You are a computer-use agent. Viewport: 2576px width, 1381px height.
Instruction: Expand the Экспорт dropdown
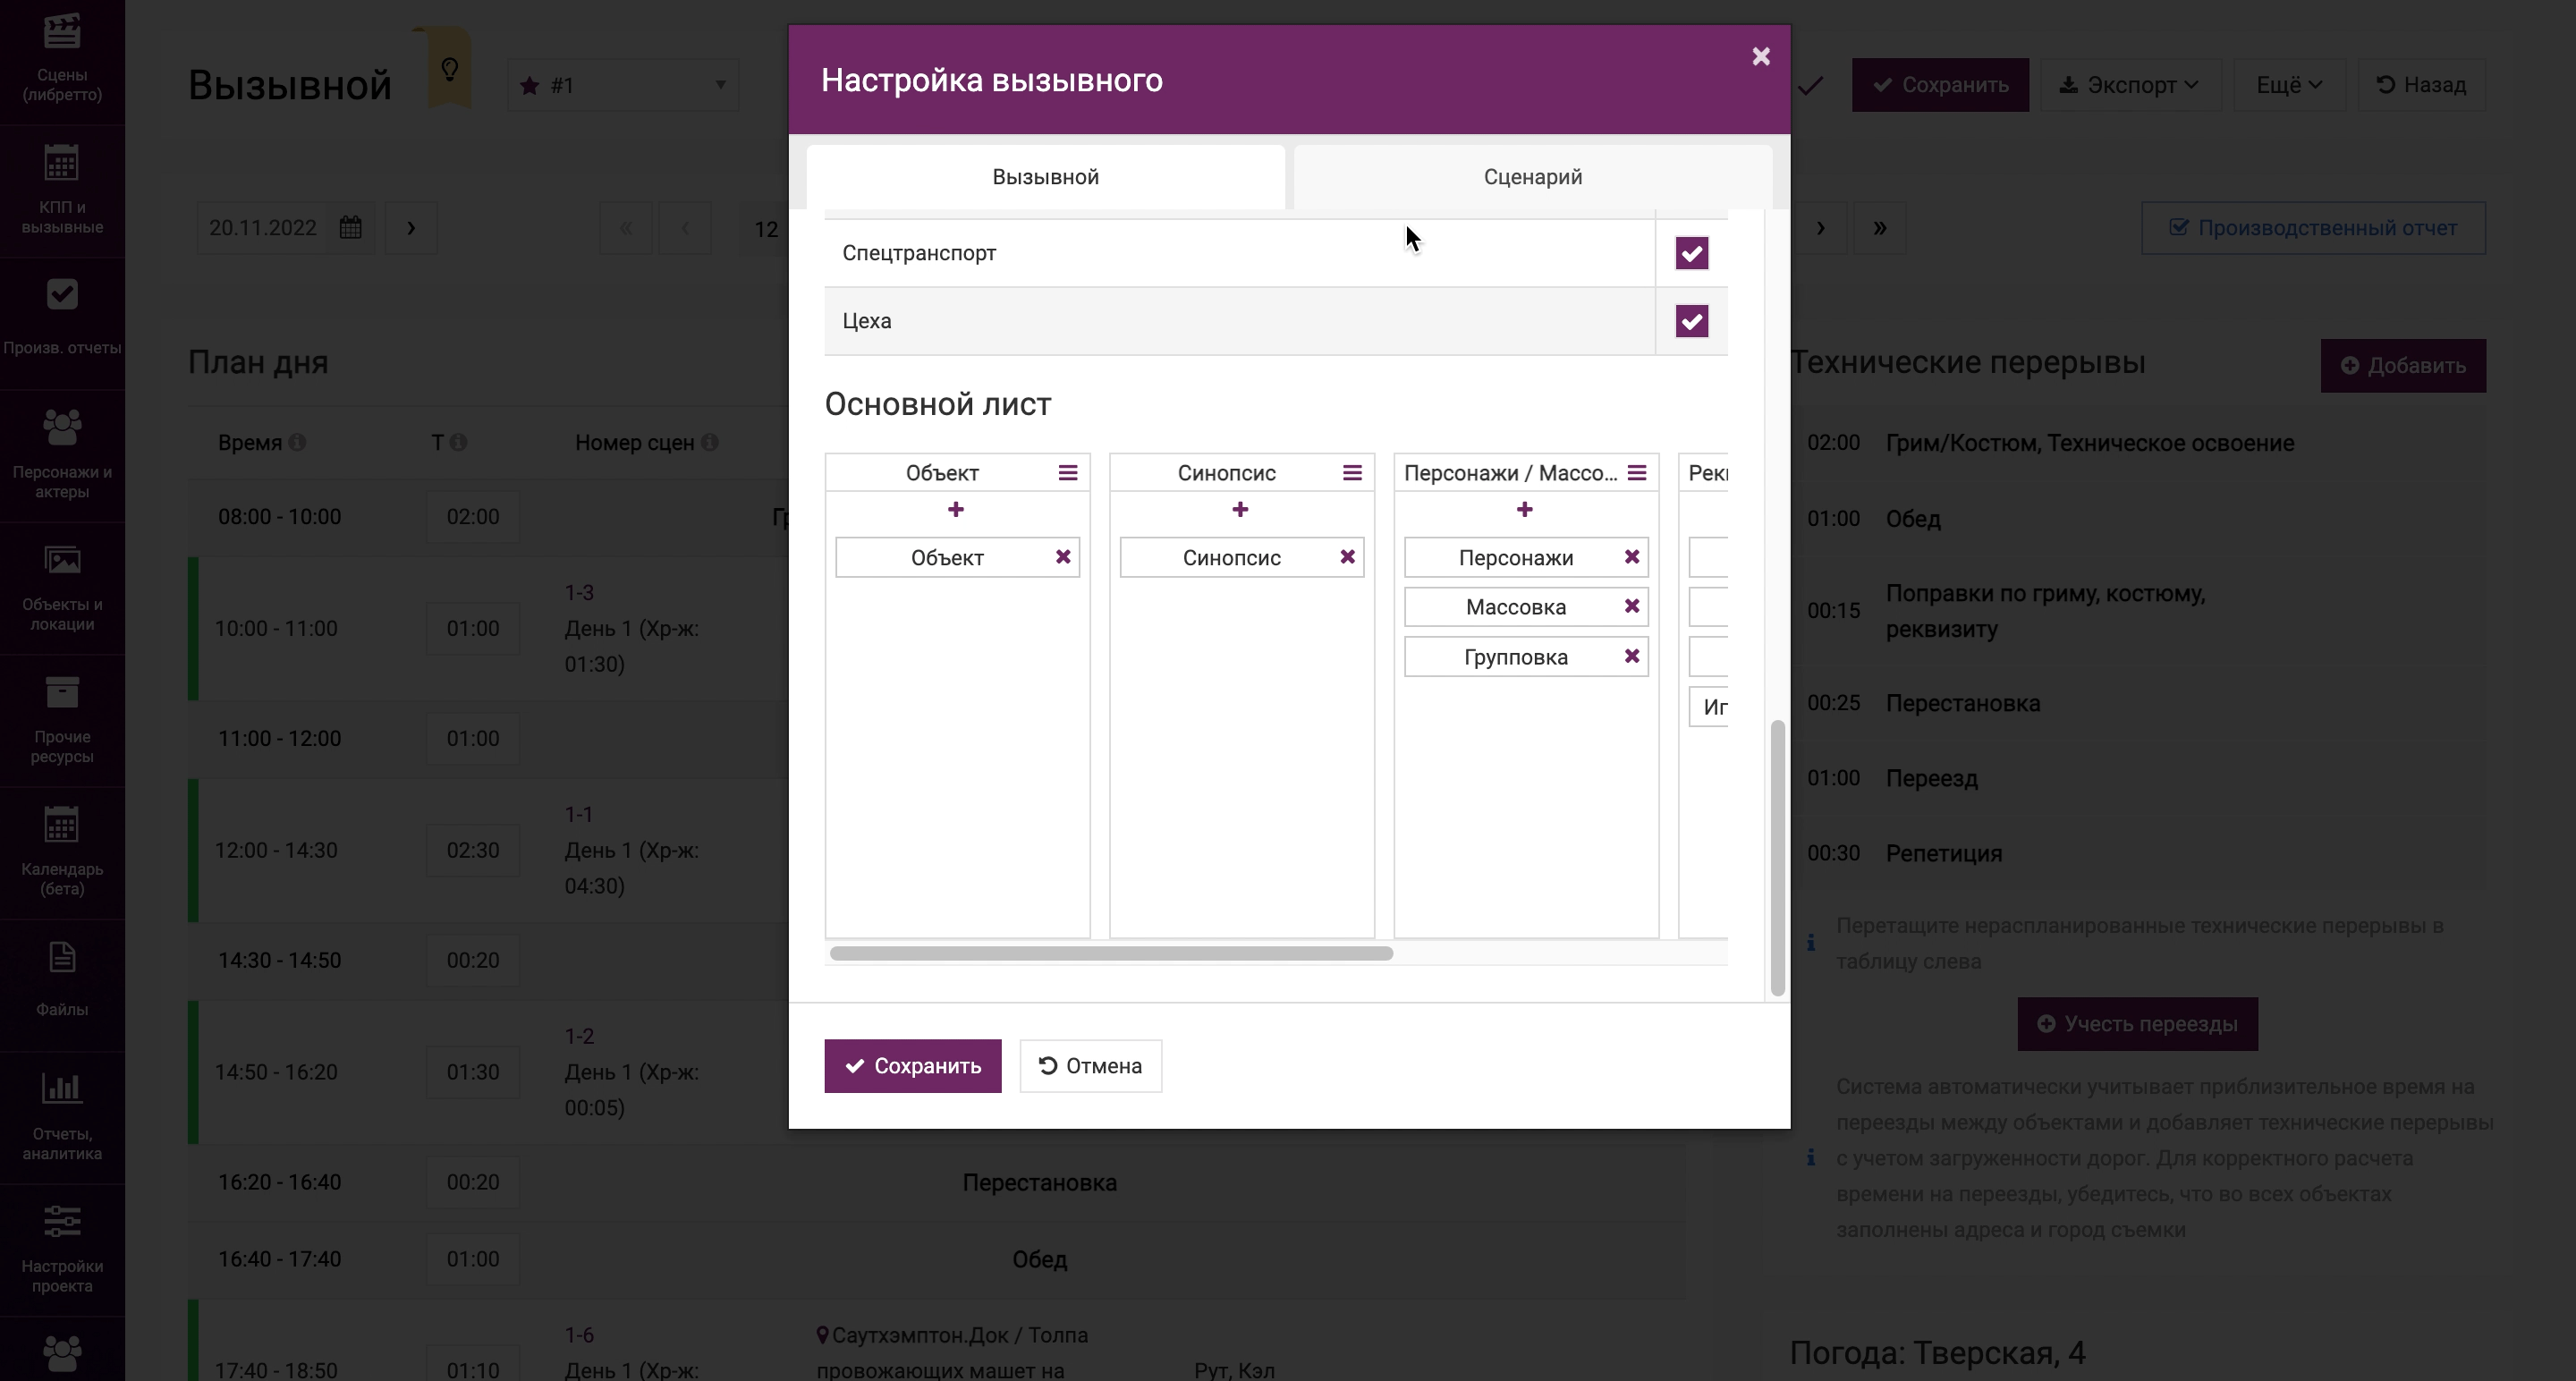(2130, 85)
